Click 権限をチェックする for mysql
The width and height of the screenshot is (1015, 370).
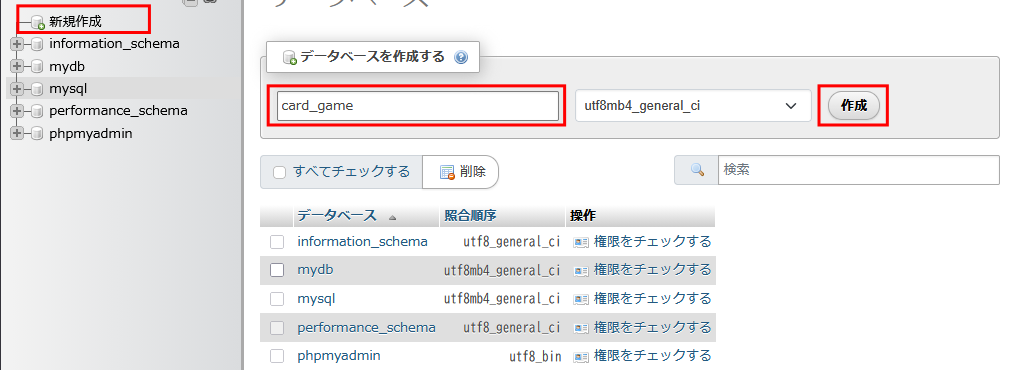652,298
